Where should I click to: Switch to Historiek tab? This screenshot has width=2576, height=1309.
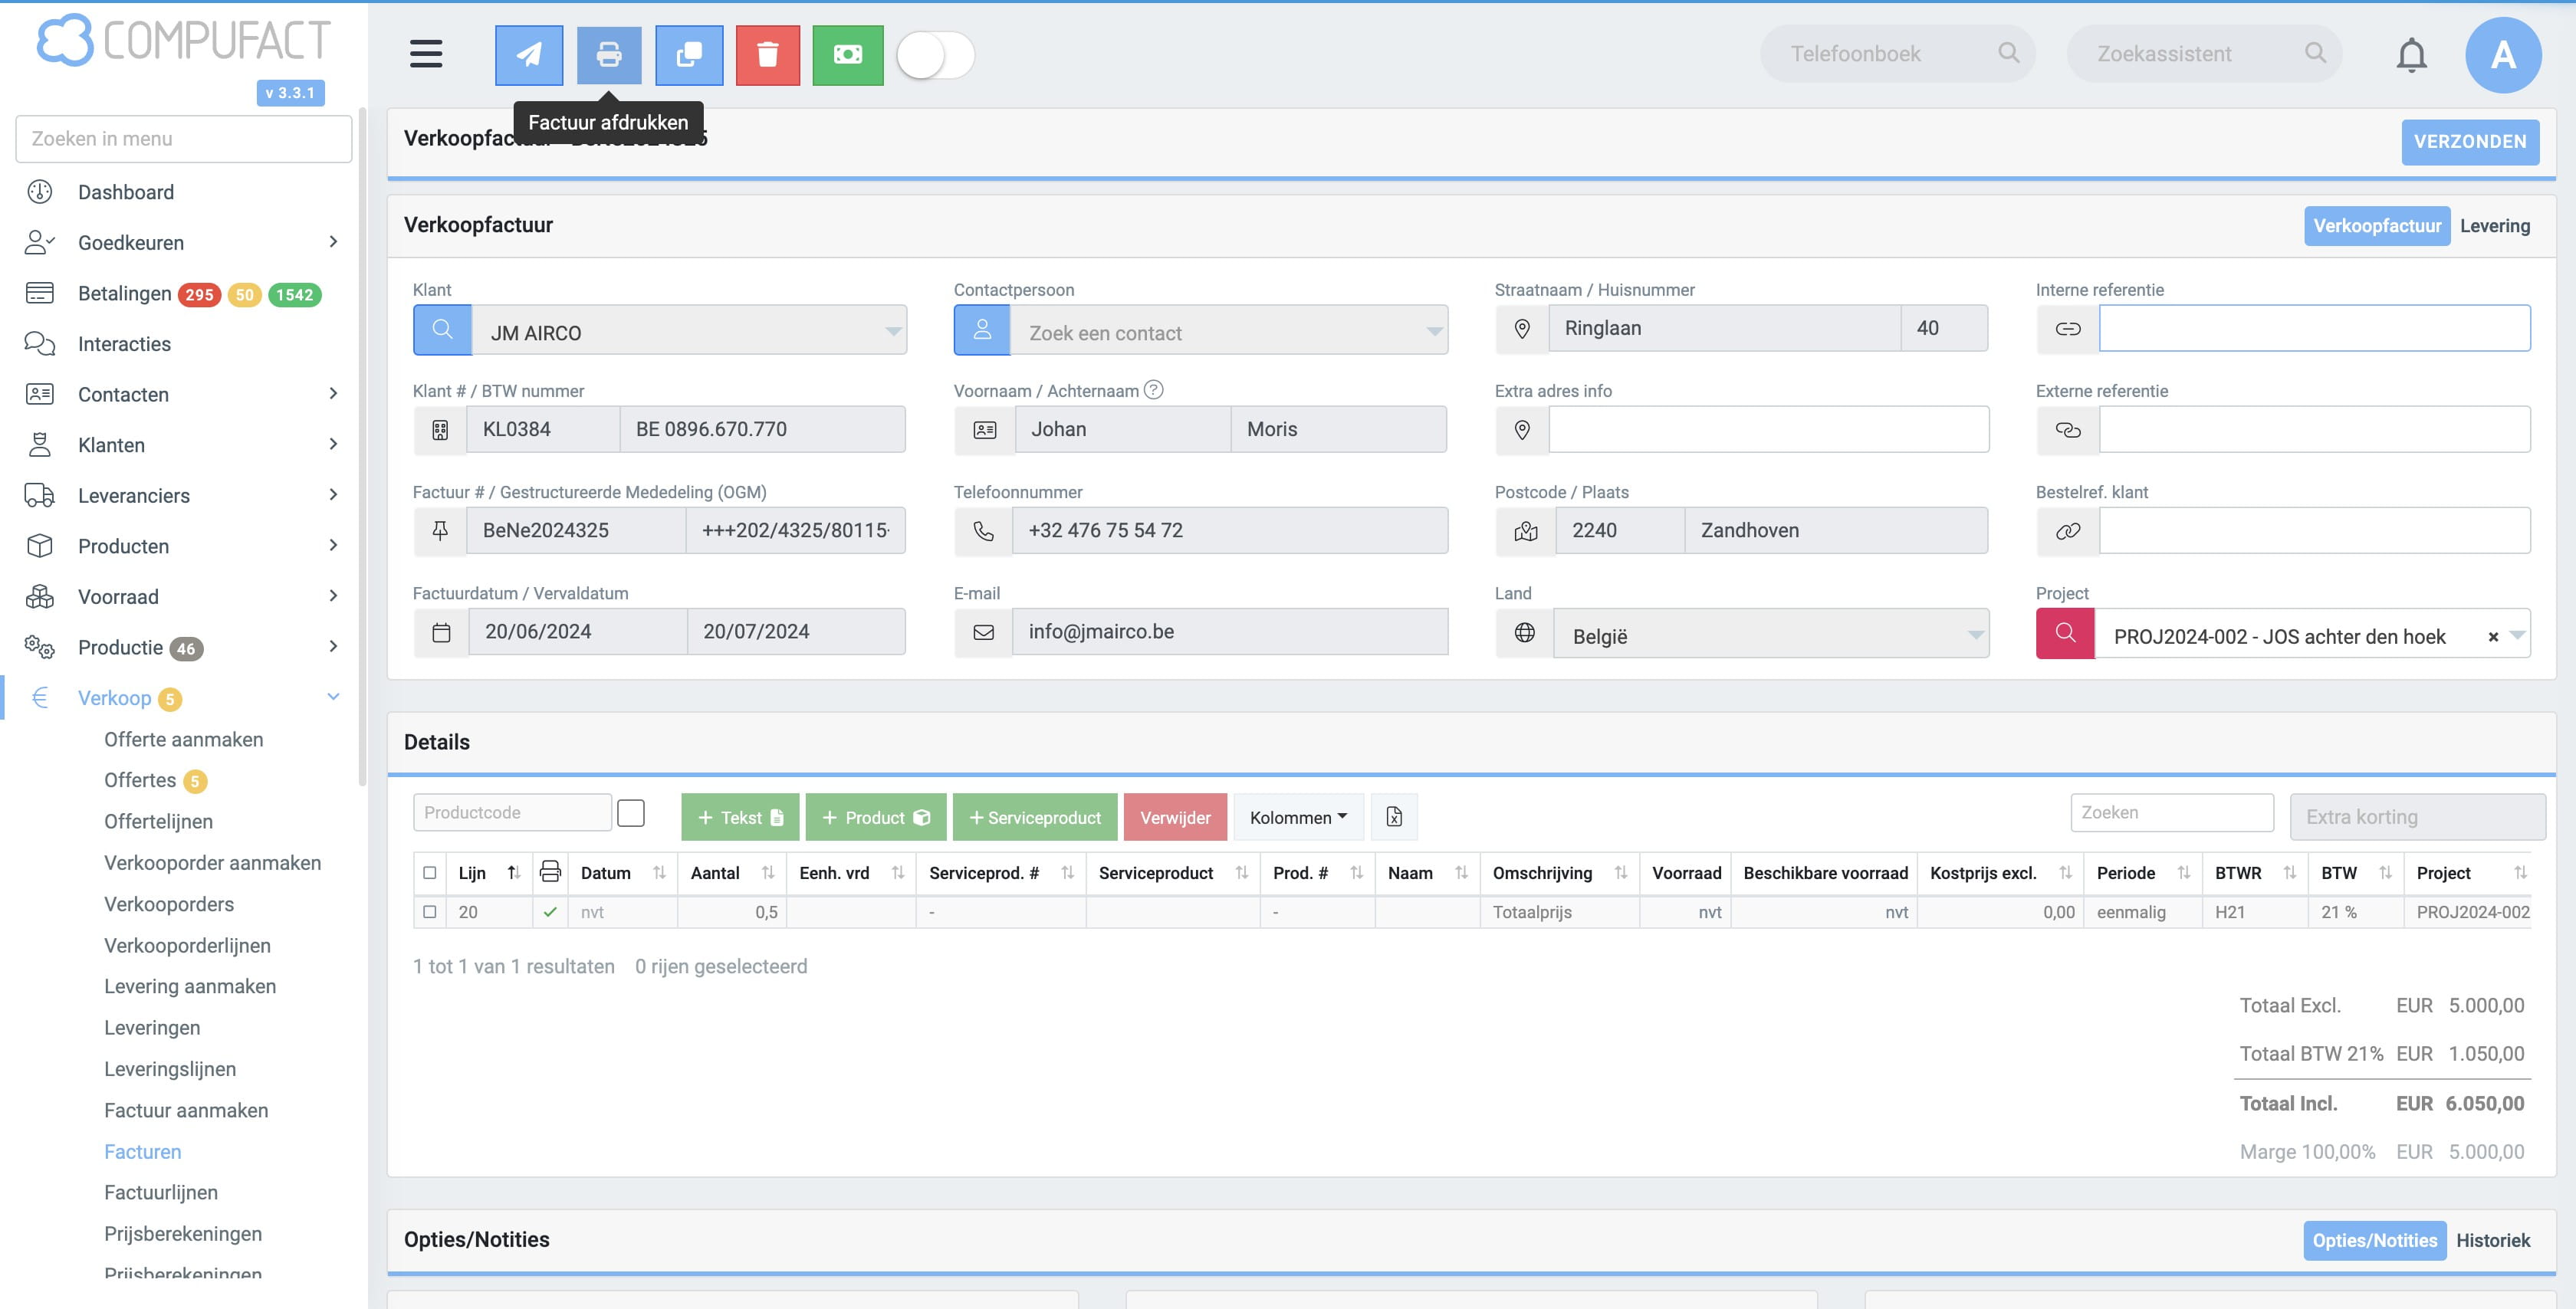pos(2493,1240)
